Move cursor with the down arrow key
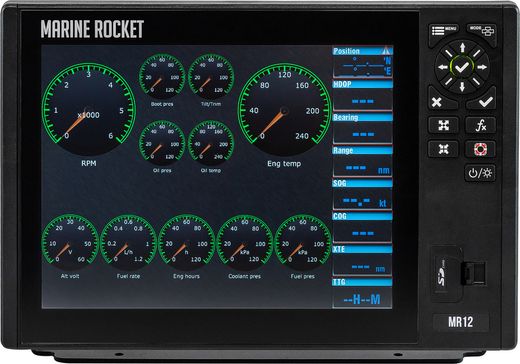Image resolution: width=520 pixels, height=364 pixels. (462, 87)
